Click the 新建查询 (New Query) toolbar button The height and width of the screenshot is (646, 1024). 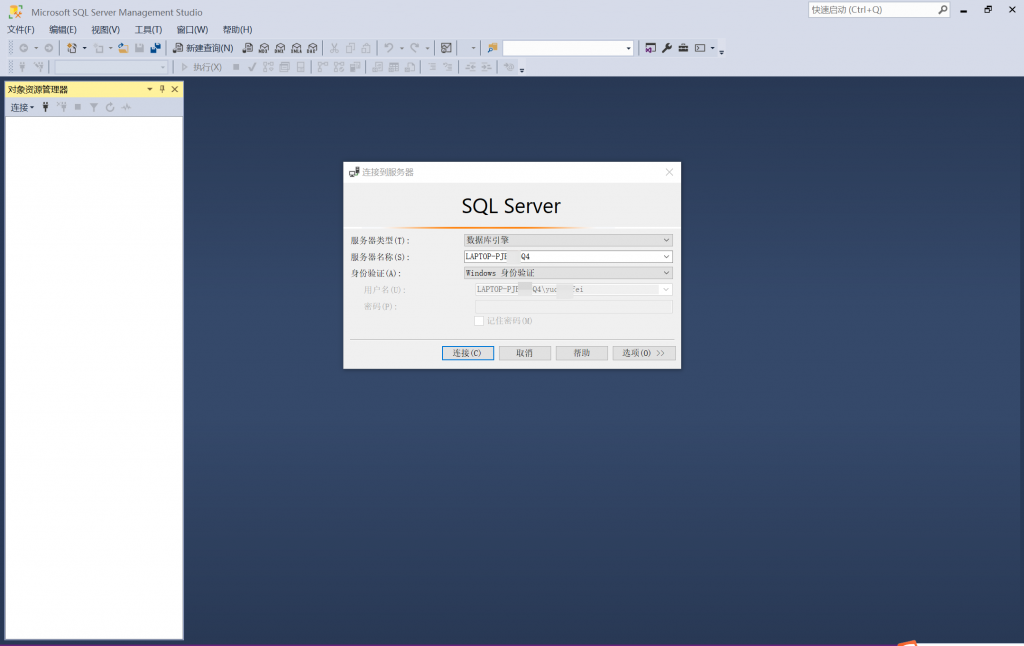tap(203, 48)
